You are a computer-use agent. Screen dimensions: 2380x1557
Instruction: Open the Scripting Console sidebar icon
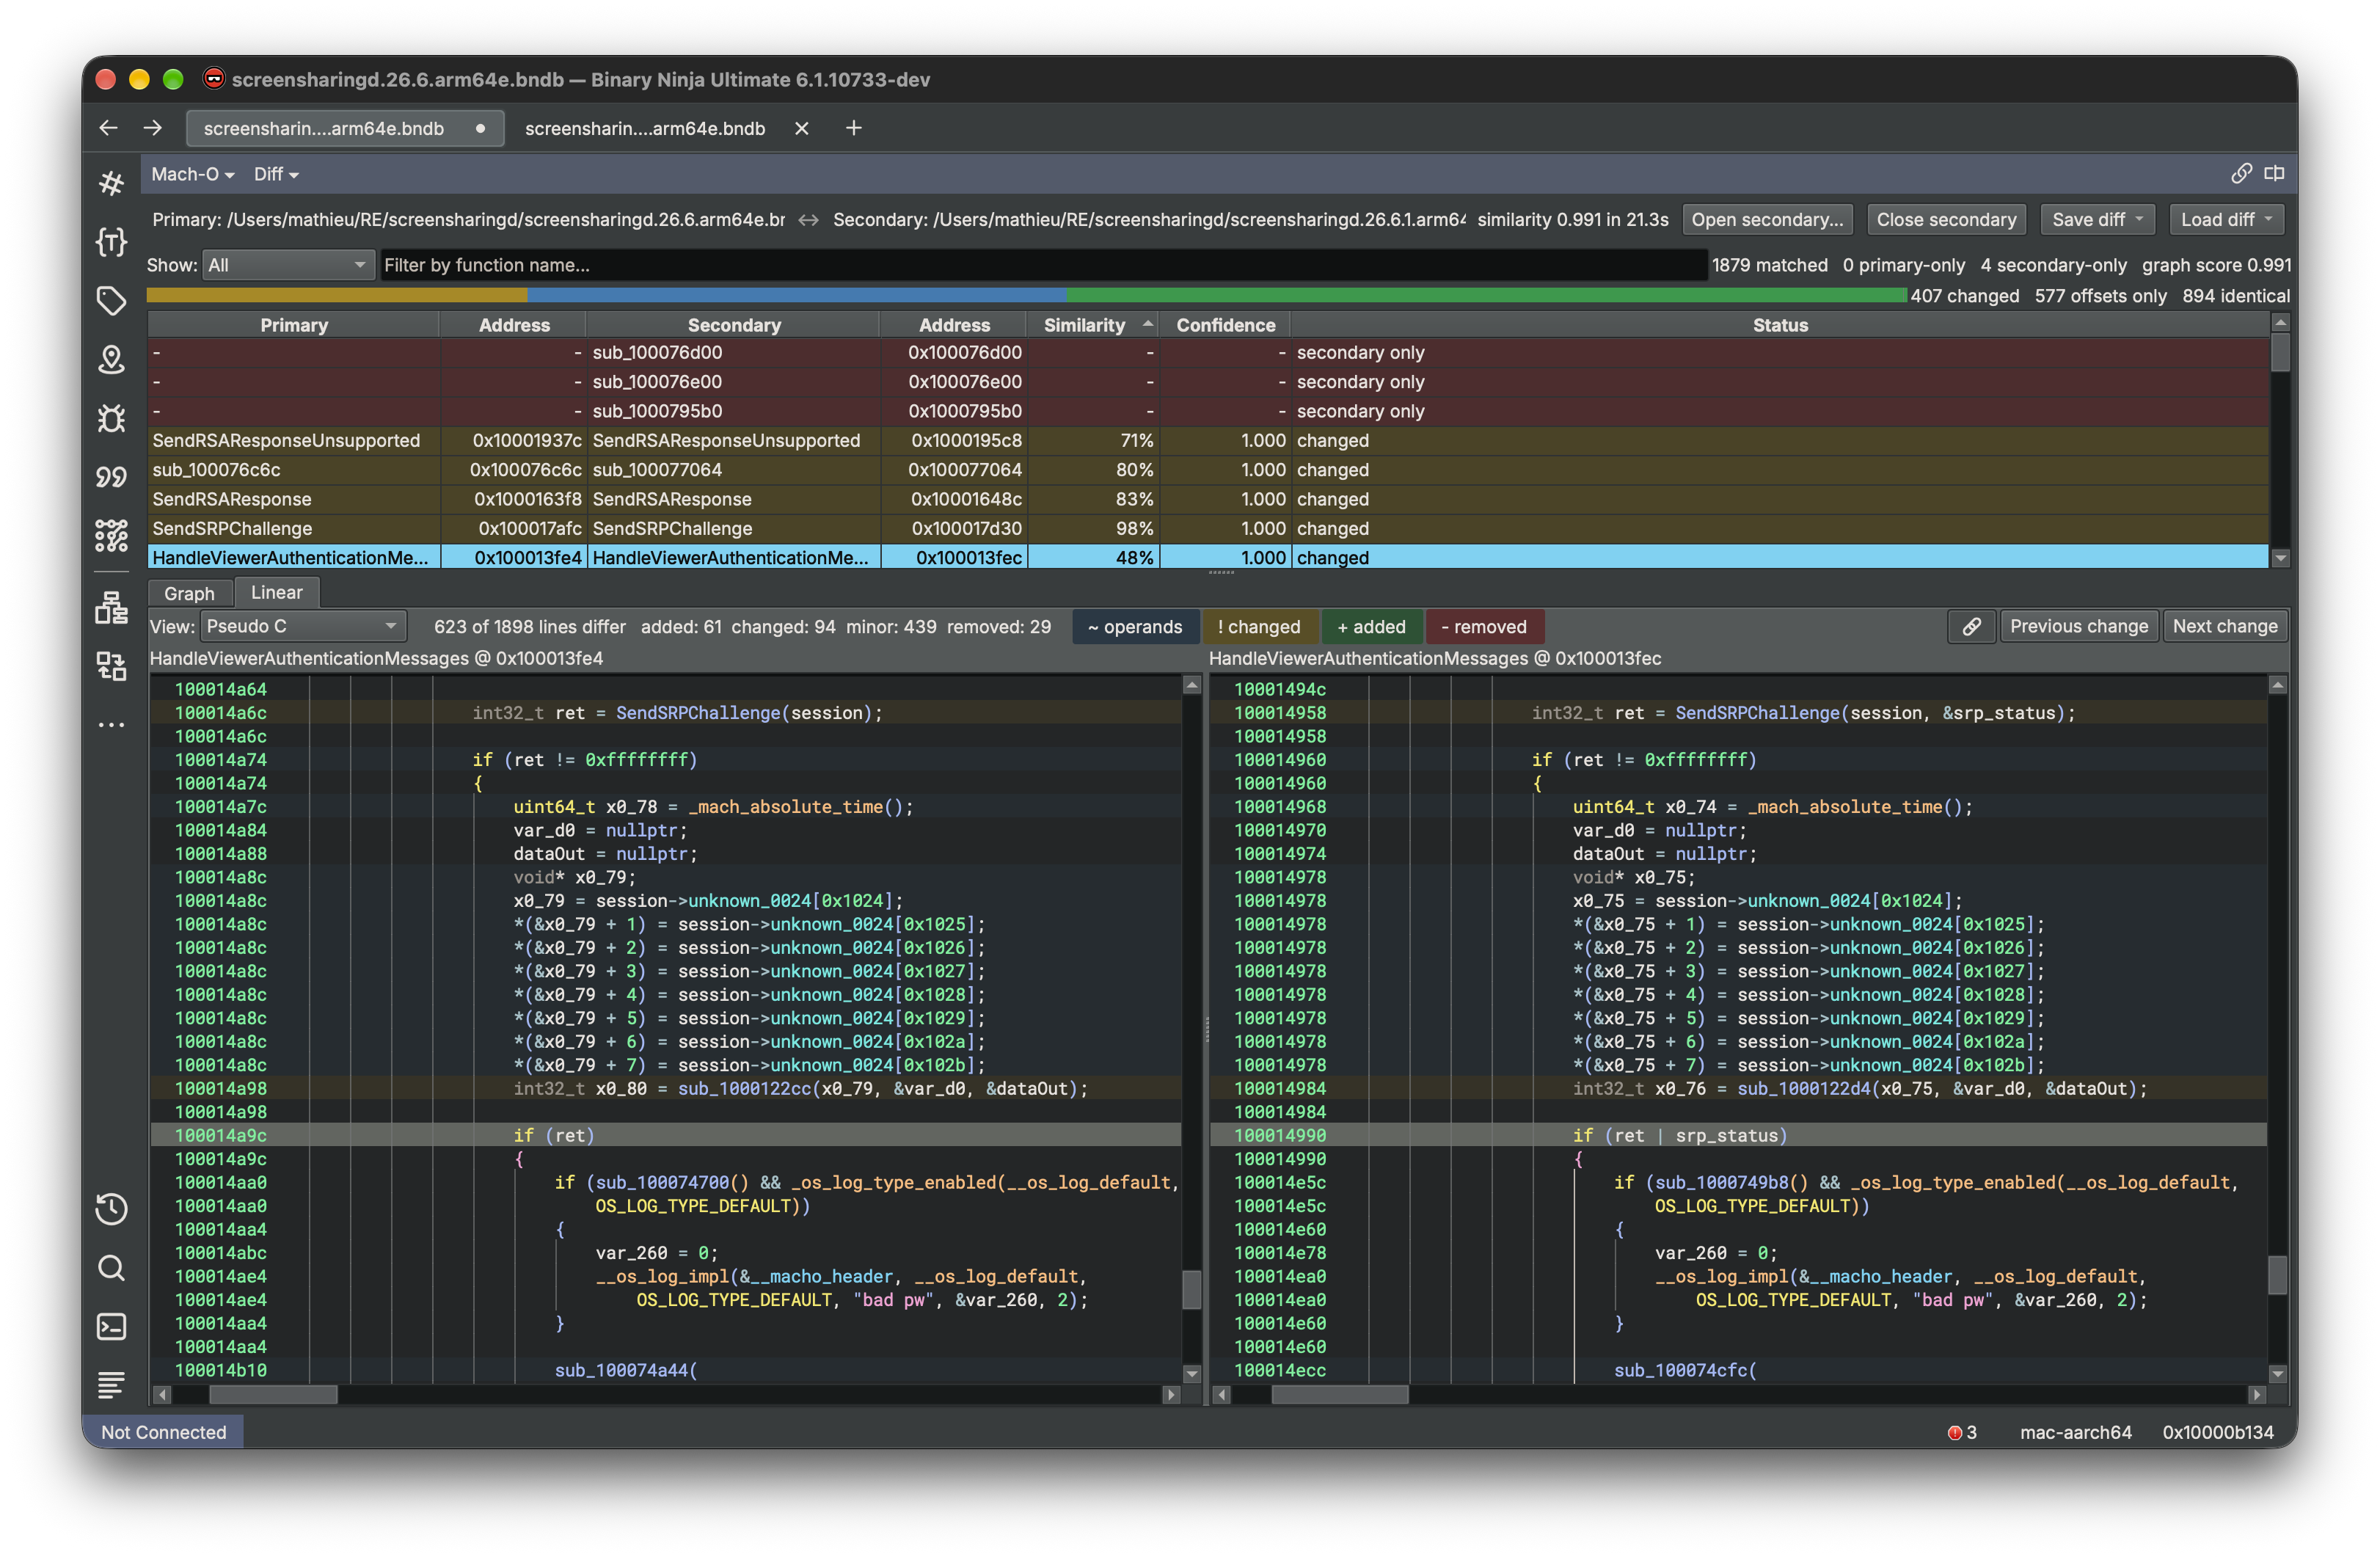pos(111,1326)
